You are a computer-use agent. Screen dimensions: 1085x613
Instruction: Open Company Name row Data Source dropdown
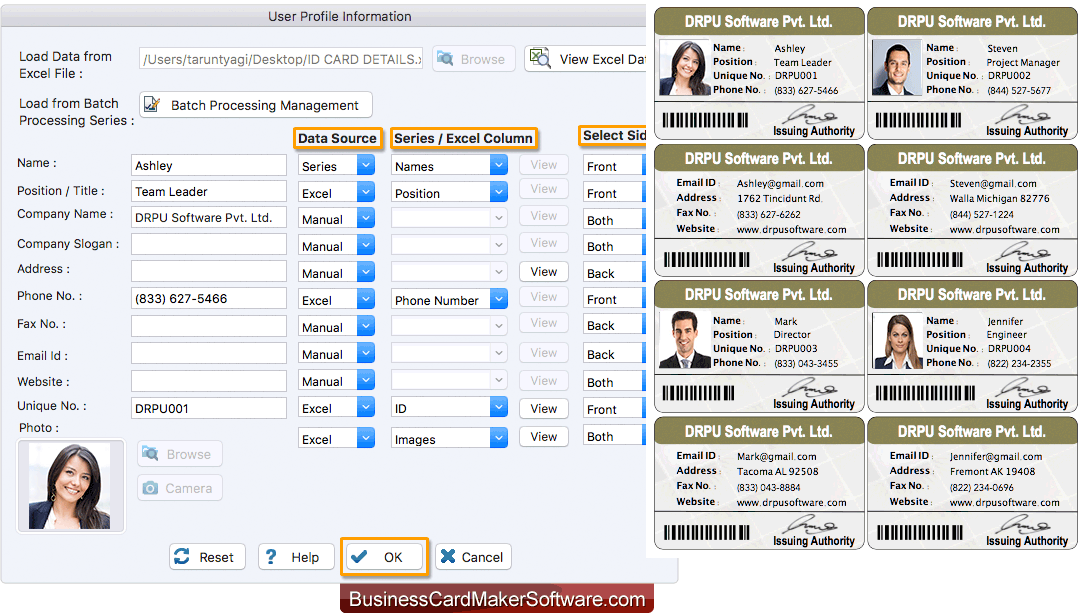(x=336, y=219)
